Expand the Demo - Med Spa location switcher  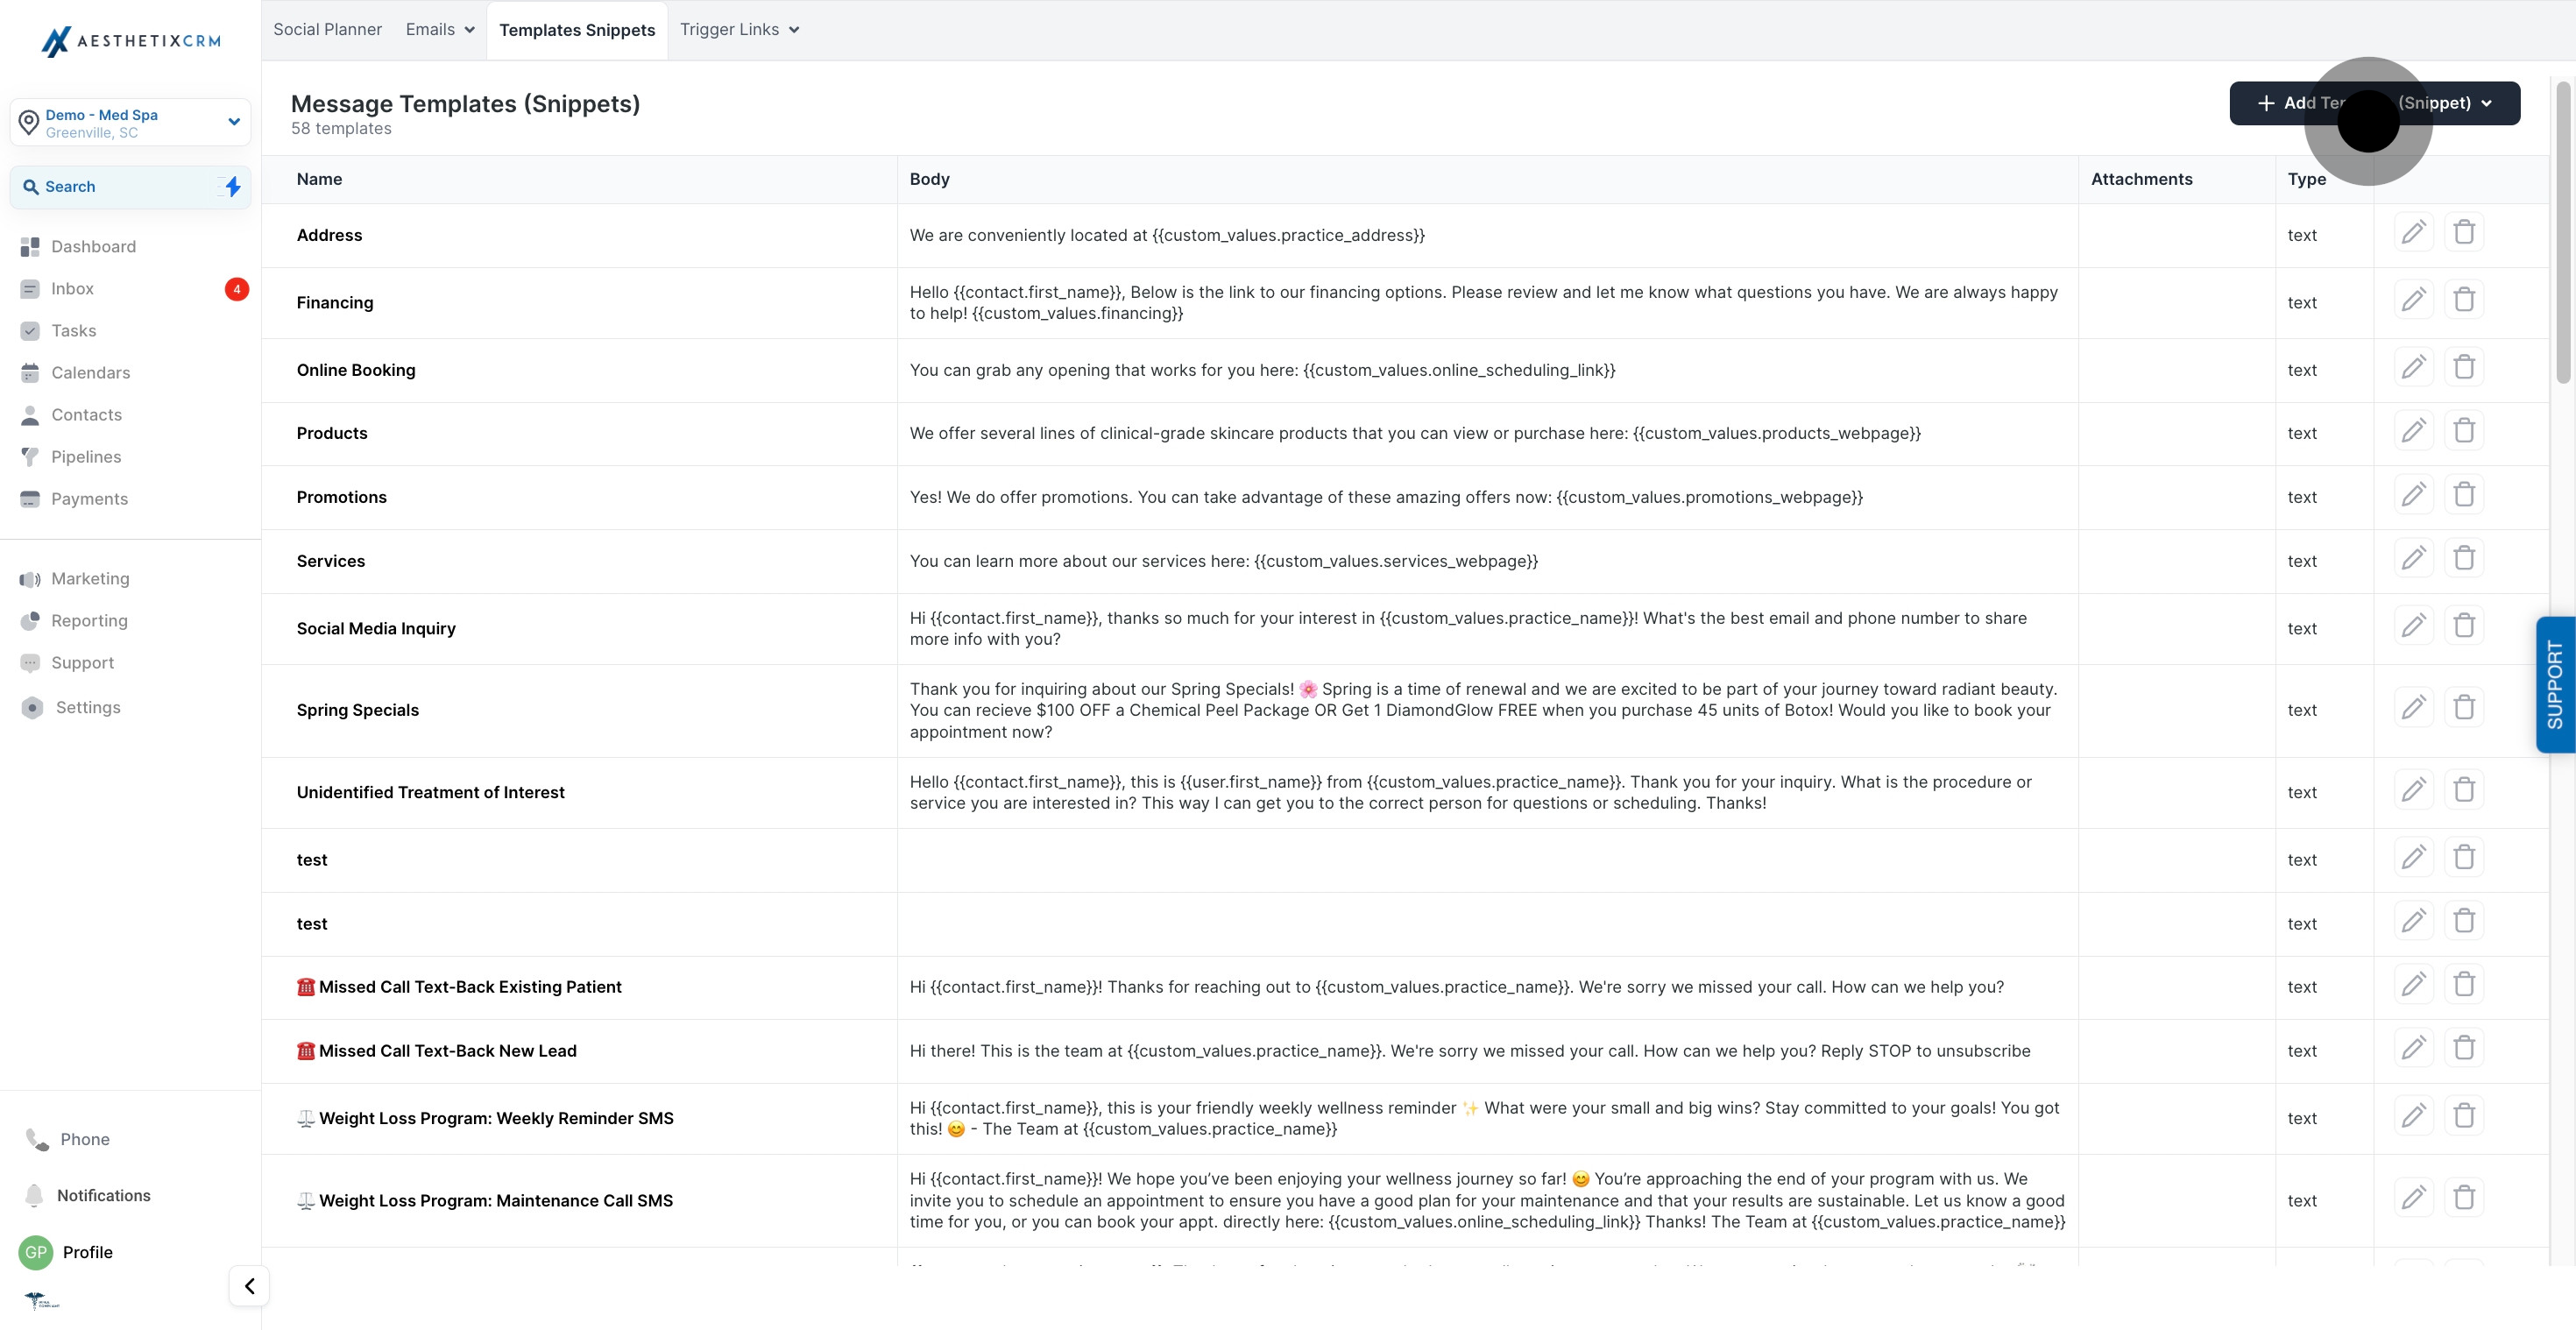[x=130, y=123]
